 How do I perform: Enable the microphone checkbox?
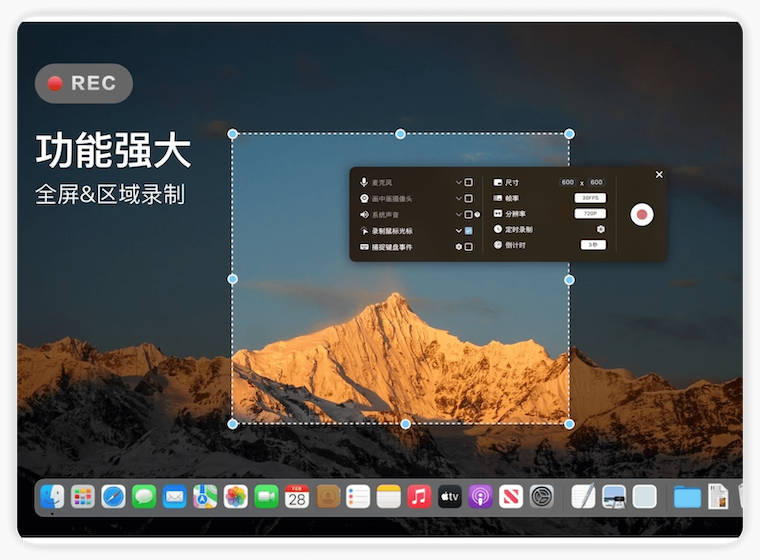tap(468, 183)
